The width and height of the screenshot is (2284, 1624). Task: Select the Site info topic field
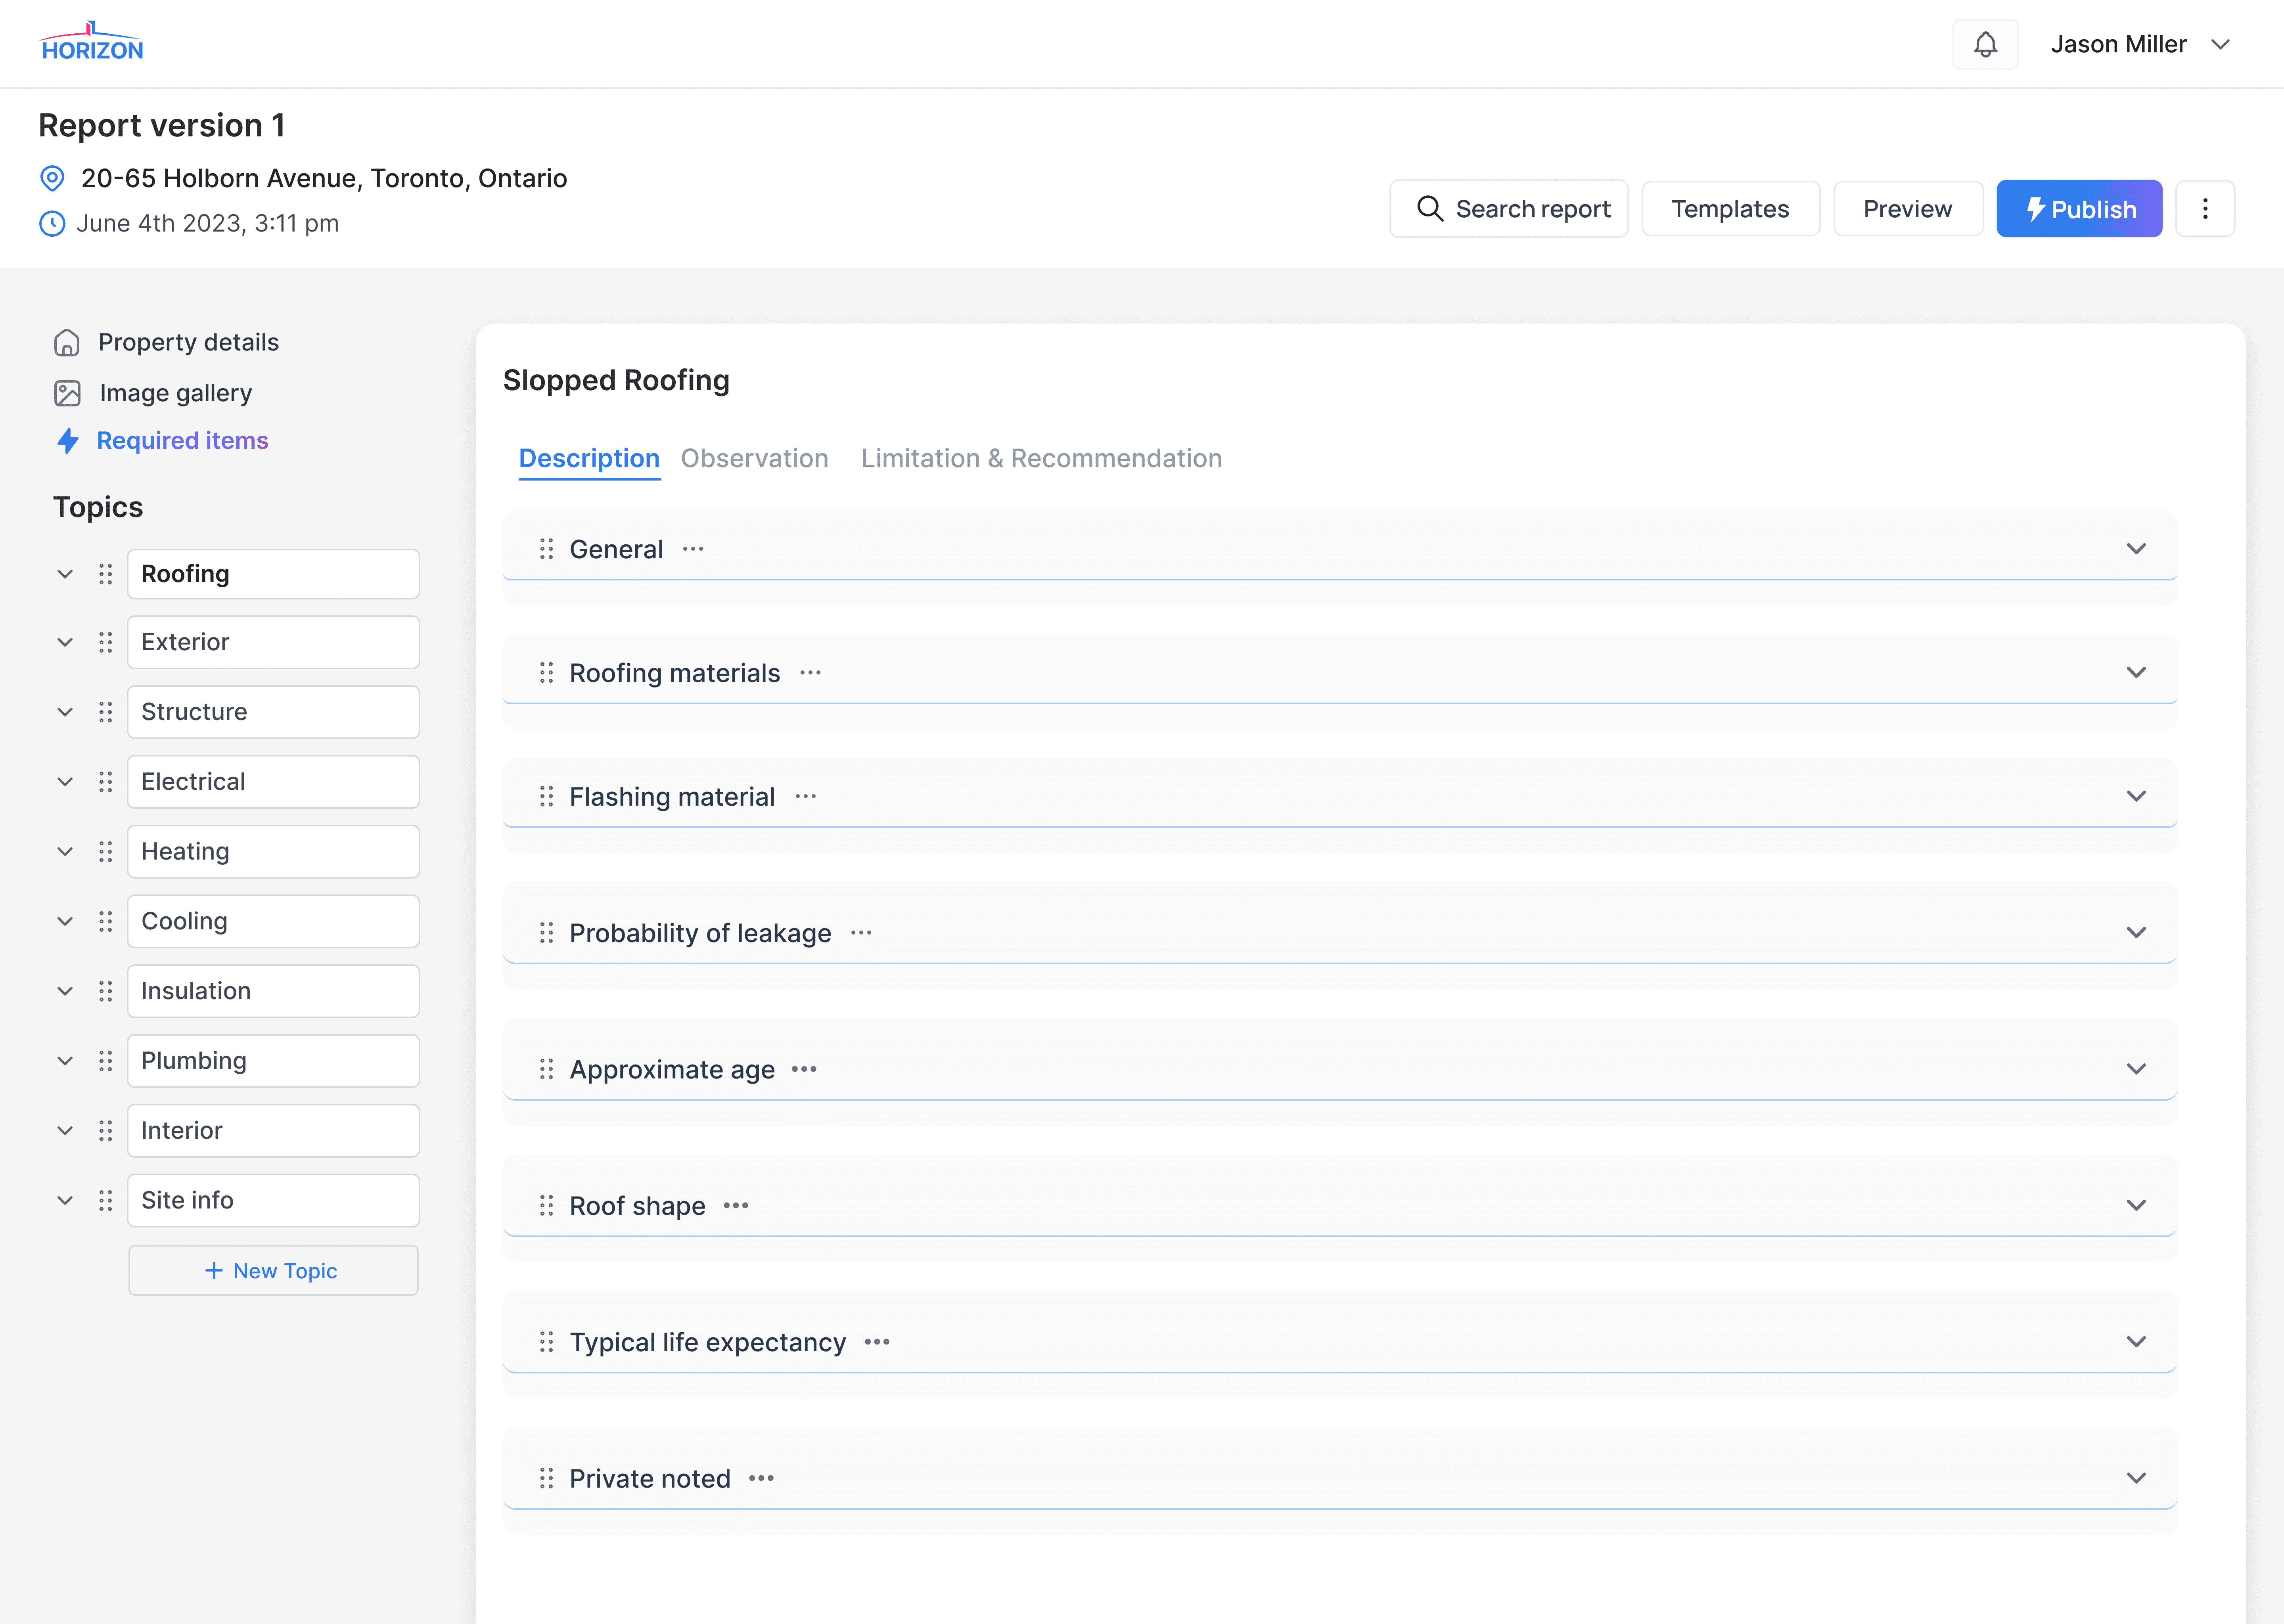pos(273,1200)
